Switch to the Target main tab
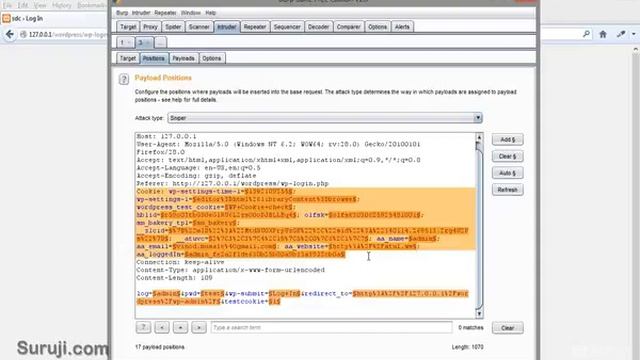The width and height of the screenshot is (640, 360). point(128,27)
